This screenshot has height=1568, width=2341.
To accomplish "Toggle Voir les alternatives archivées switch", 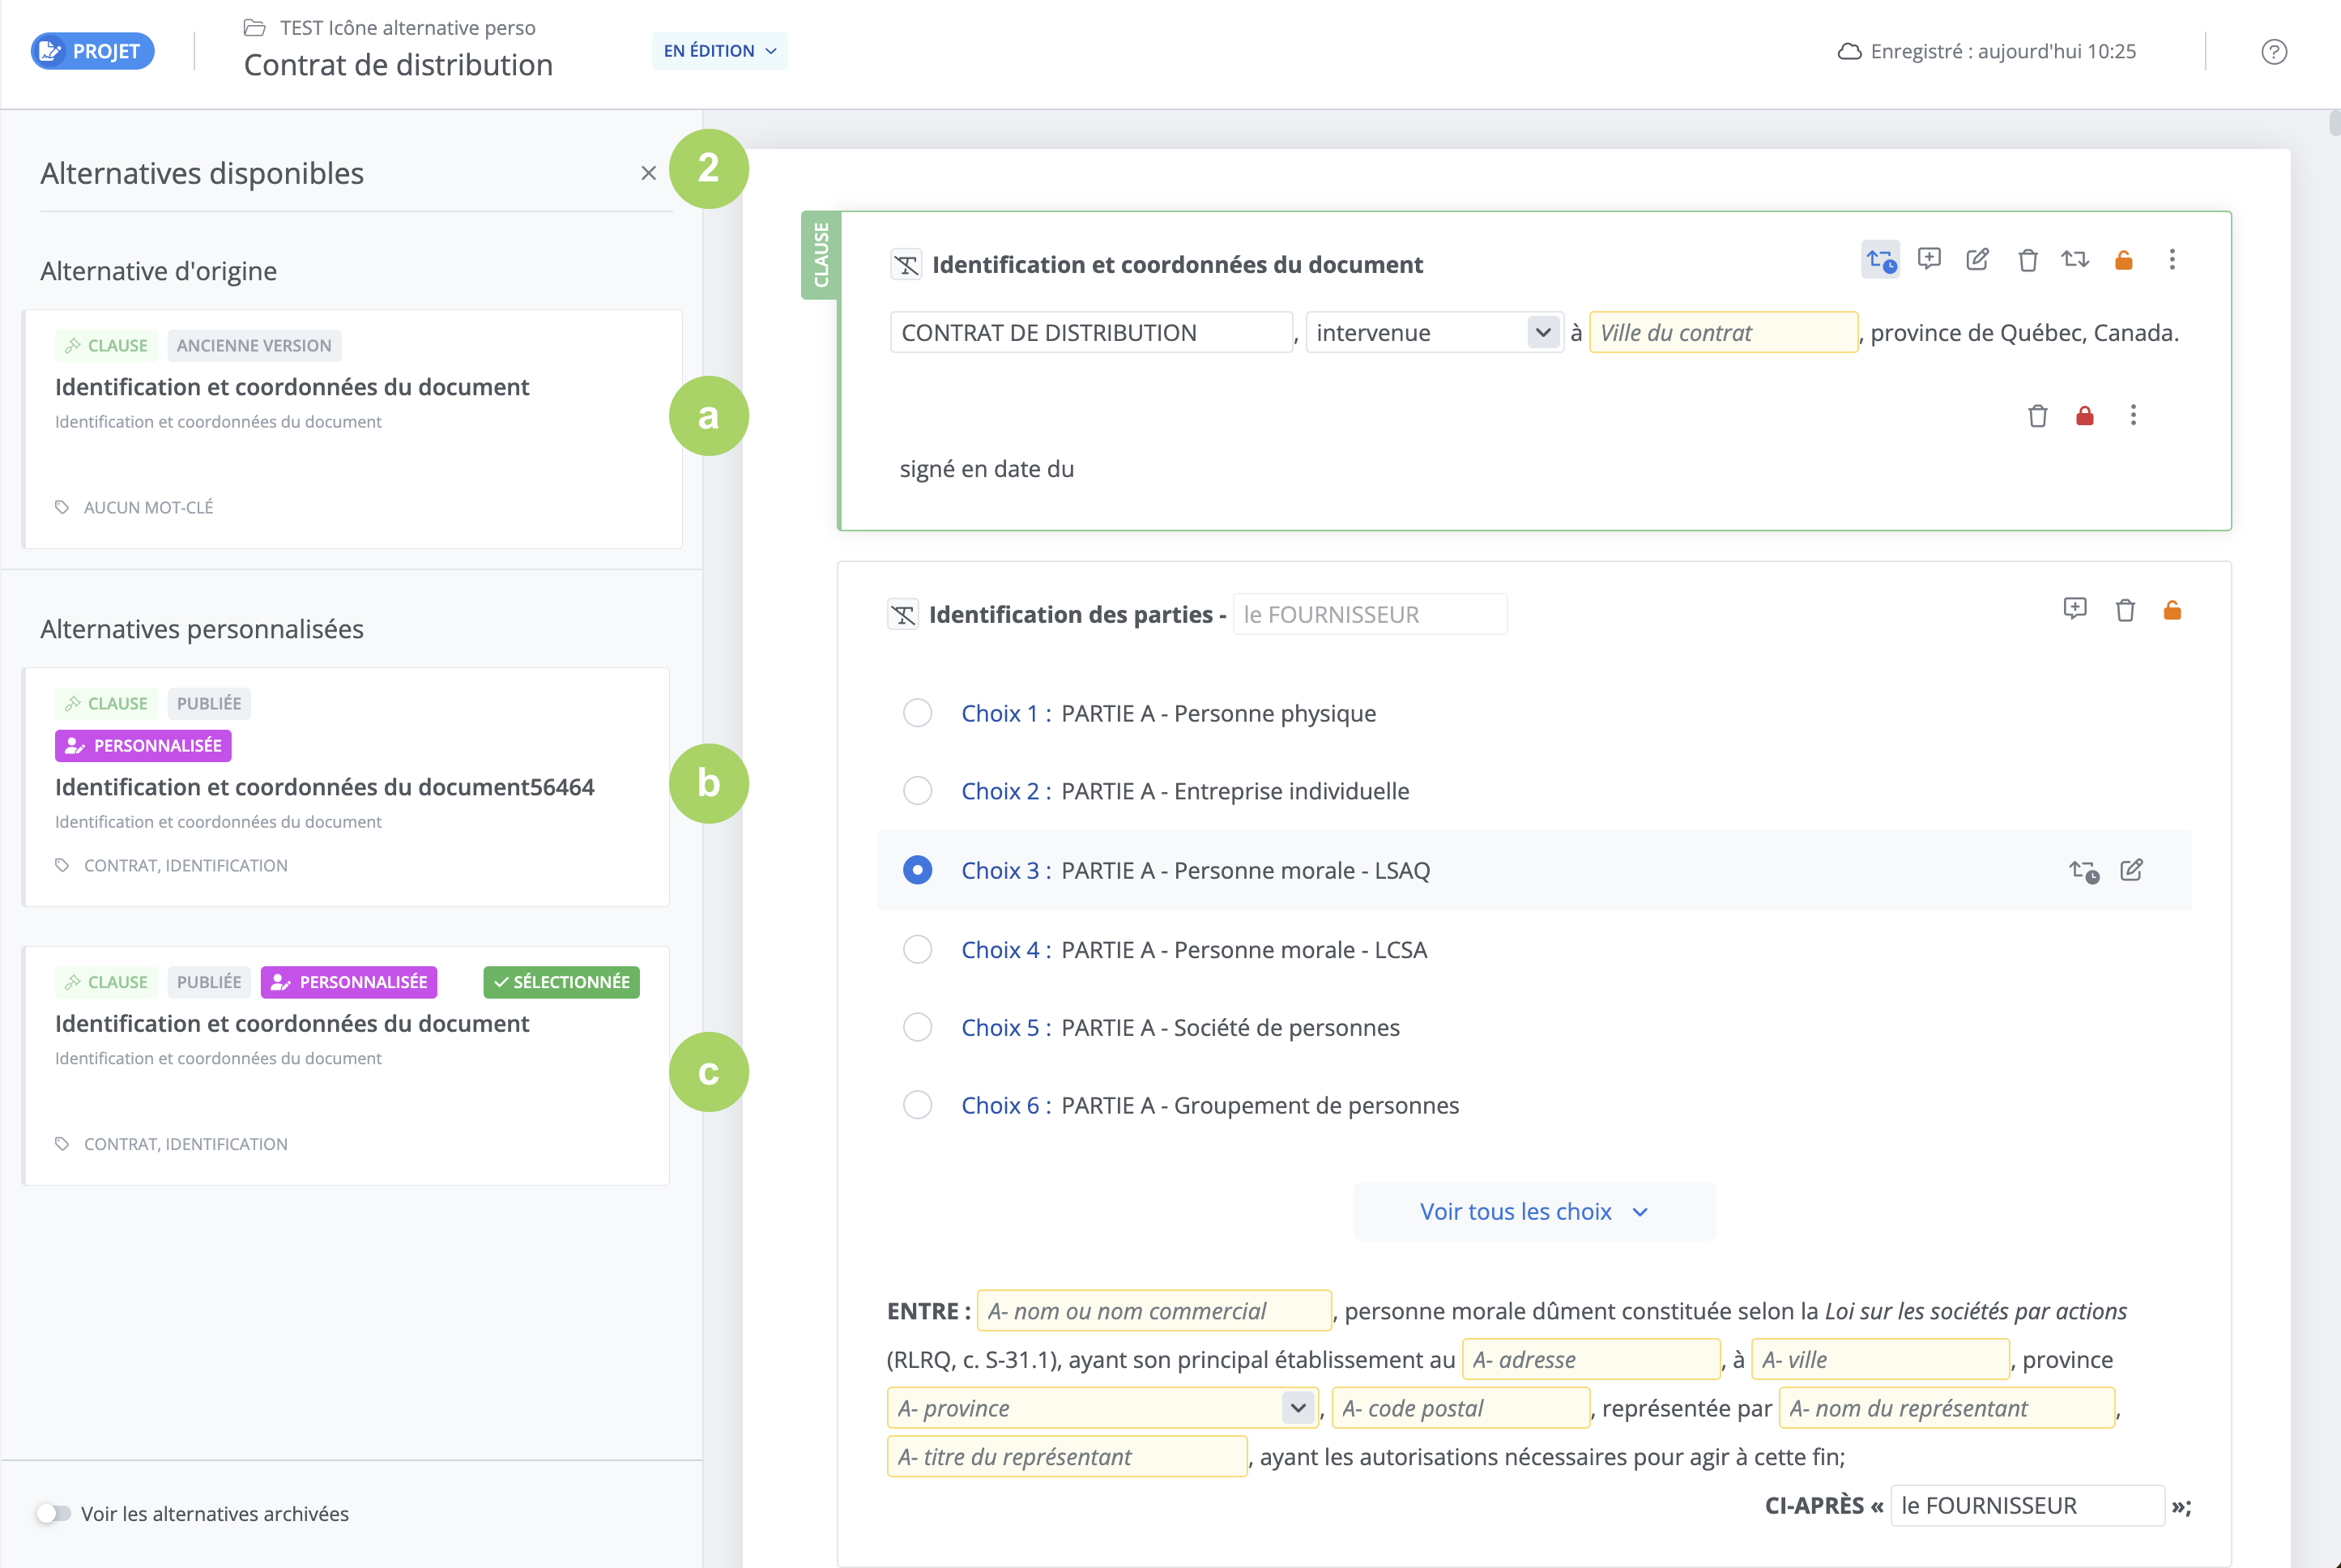I will coord(54,1513).
